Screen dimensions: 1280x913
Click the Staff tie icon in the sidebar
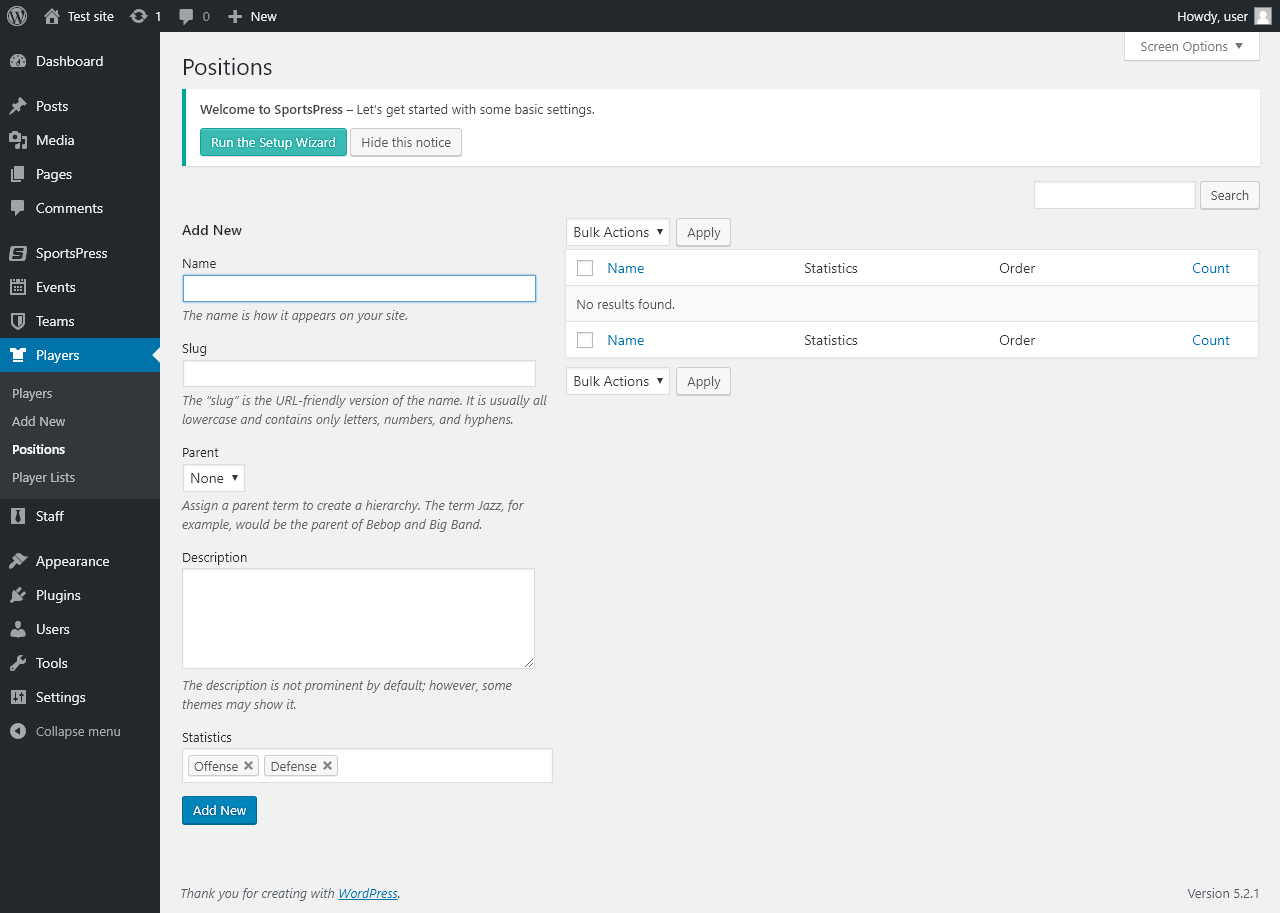18,516
